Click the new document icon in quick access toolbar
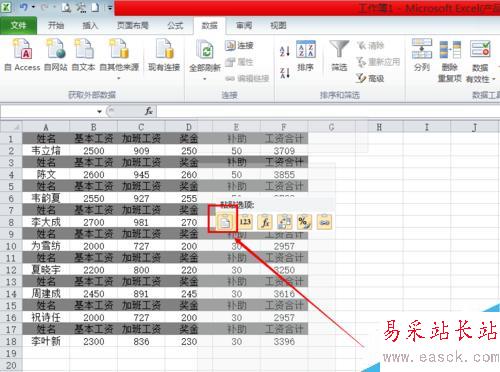Viewport: 500px width, 372px height. pos(95,7)
